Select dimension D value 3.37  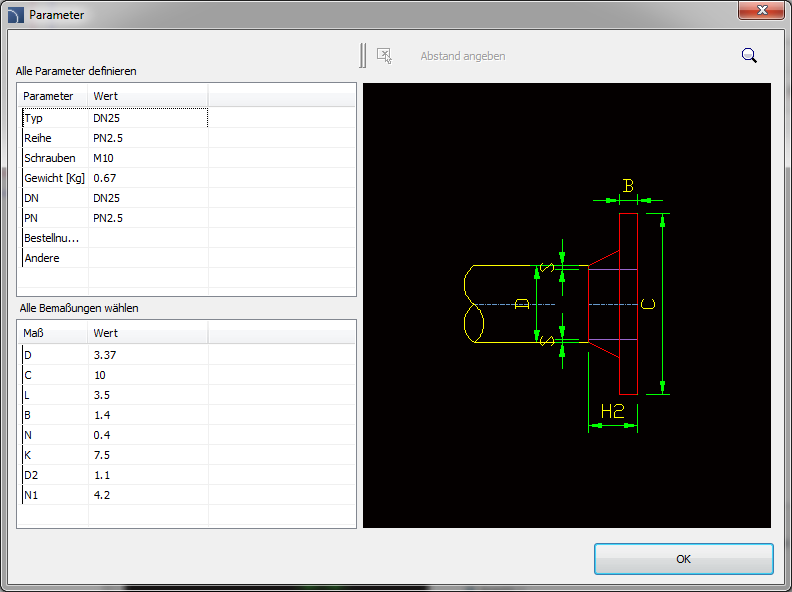(x=147, y=355)
